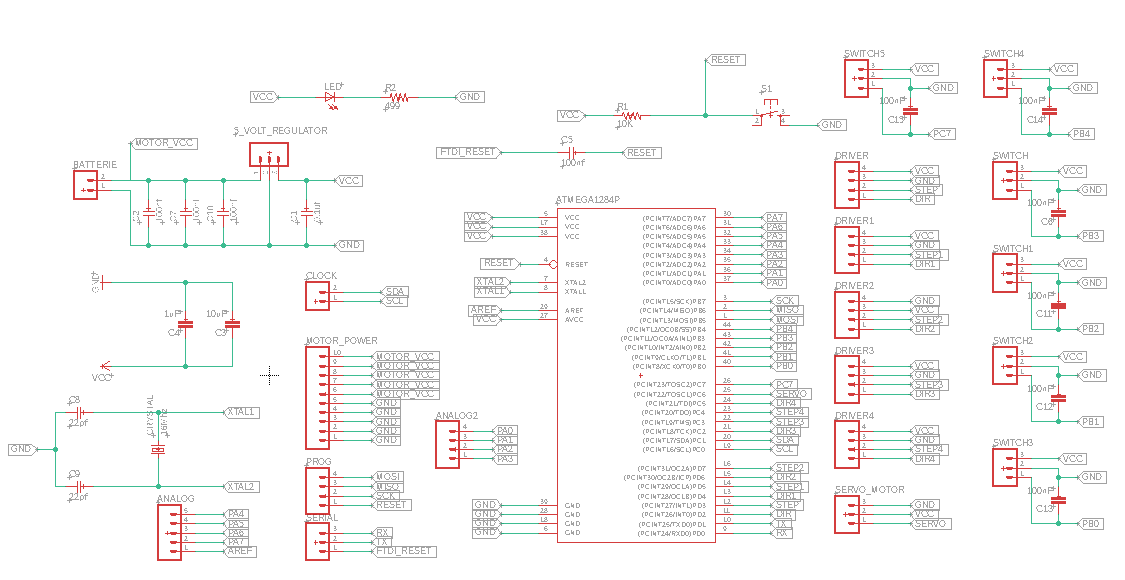Click the R2 499 ohm resistor
Image resolution: width=1125 pixels, height=580 pixels.
[x=398, y=97]
